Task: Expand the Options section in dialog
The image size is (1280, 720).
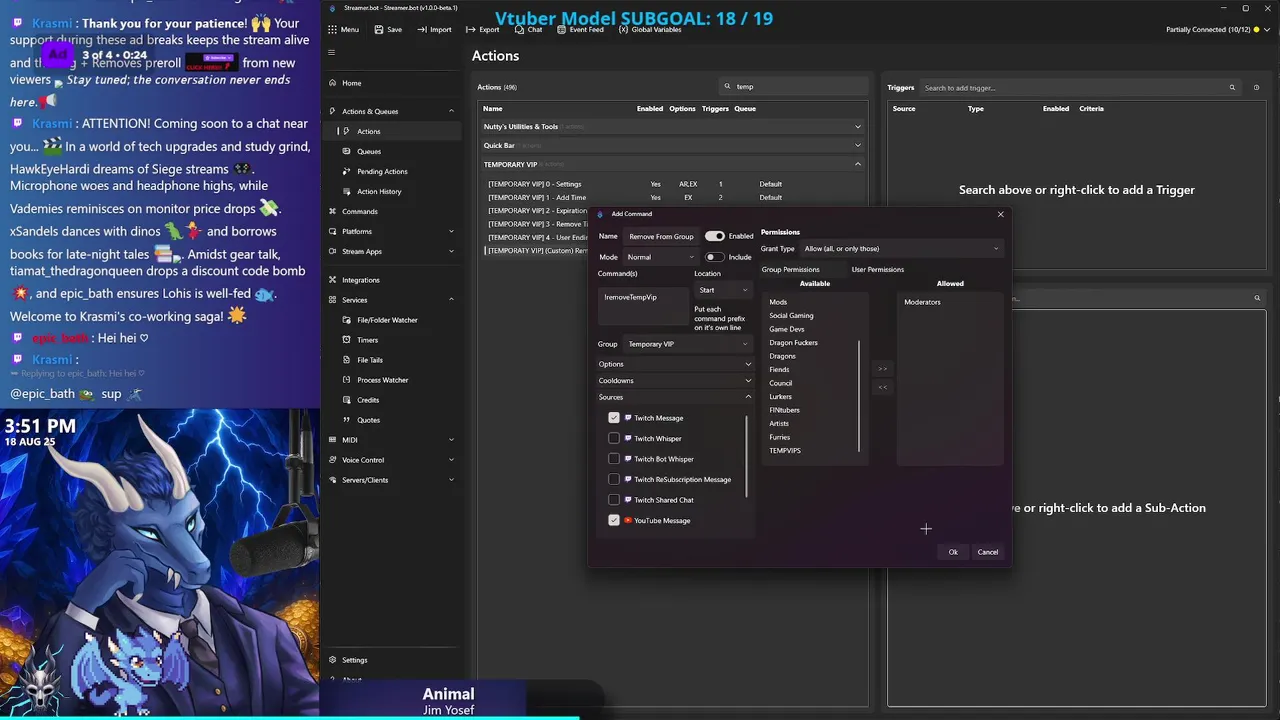Action: tap(675, 364)
